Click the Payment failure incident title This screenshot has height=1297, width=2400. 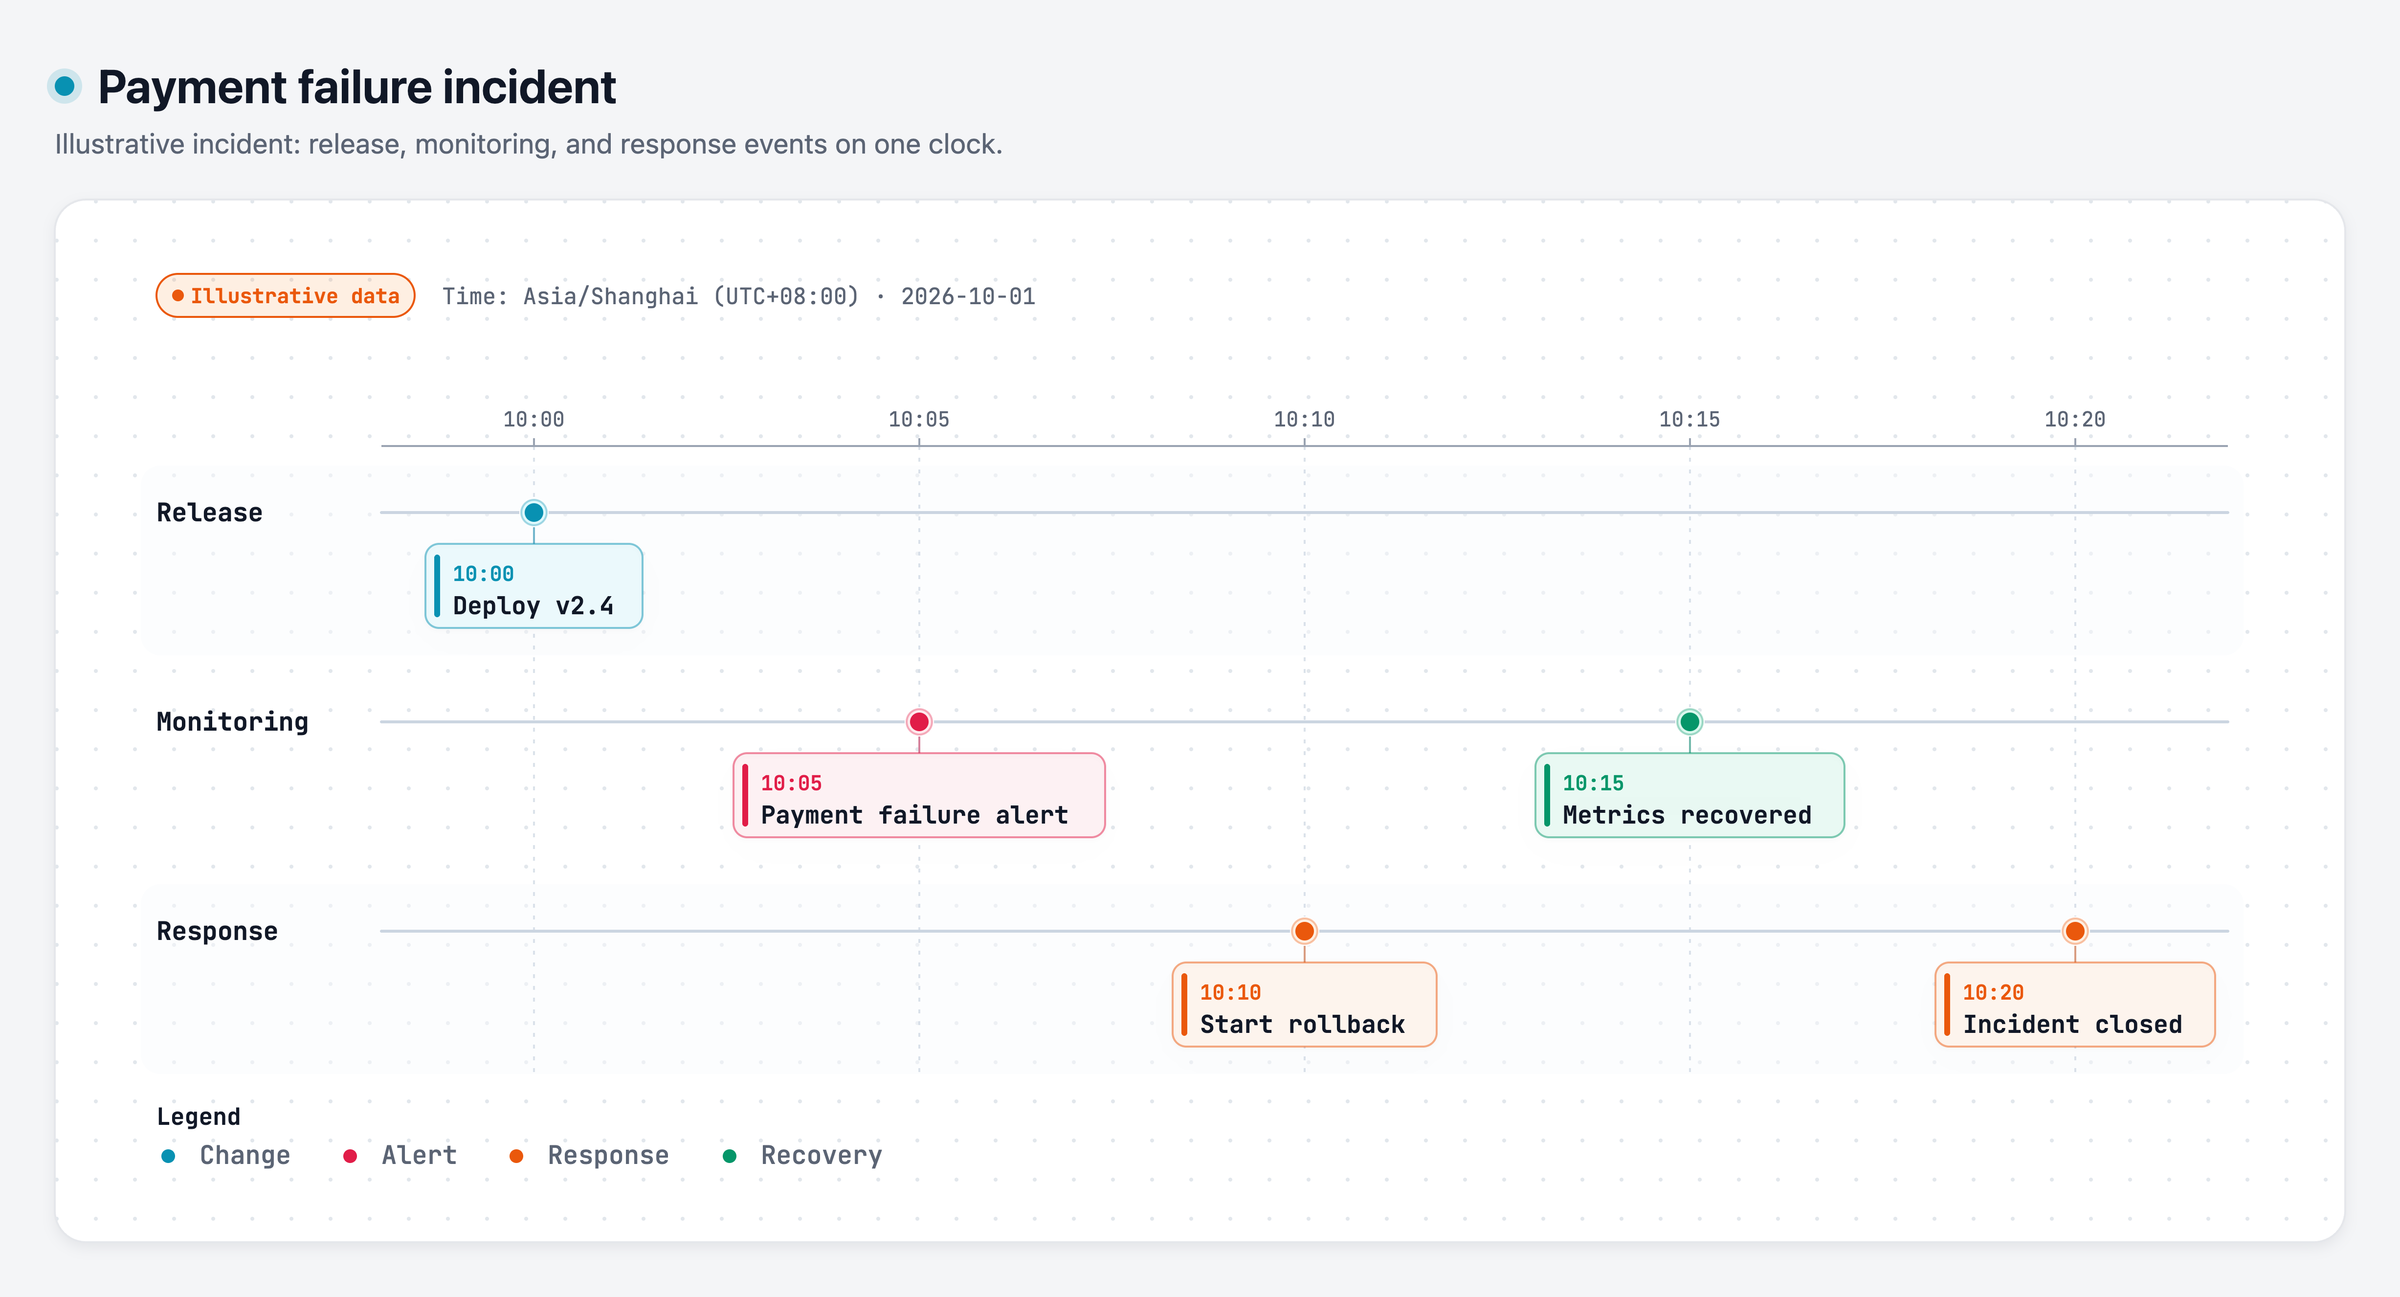pyautogui.click(x=357, y=87)
